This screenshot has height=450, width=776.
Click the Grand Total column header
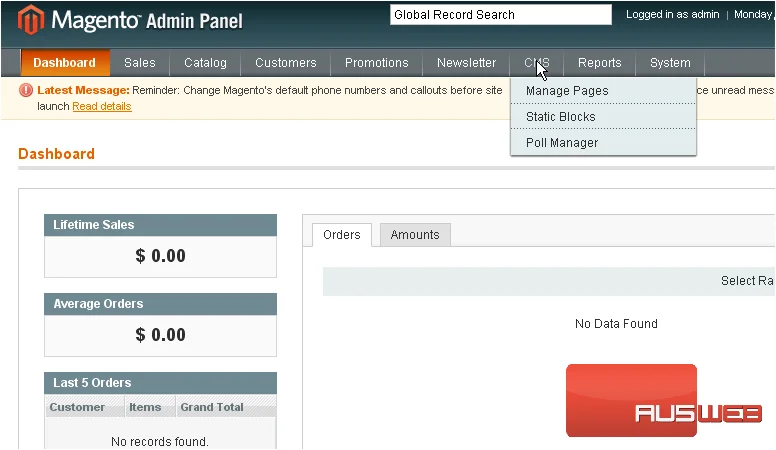click(226, 407)
